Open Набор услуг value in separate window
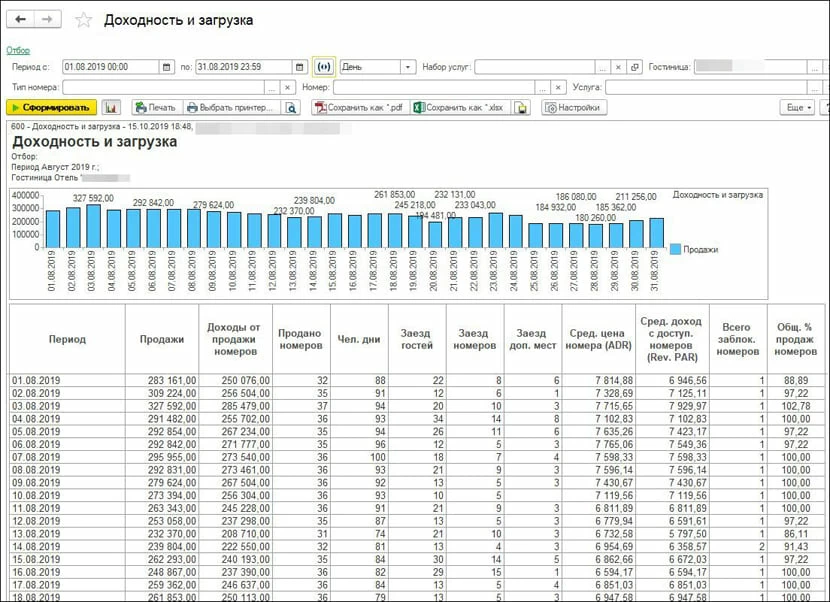Image resolution: width=830 pixels, height=602 pixels. tap(634, 67)
